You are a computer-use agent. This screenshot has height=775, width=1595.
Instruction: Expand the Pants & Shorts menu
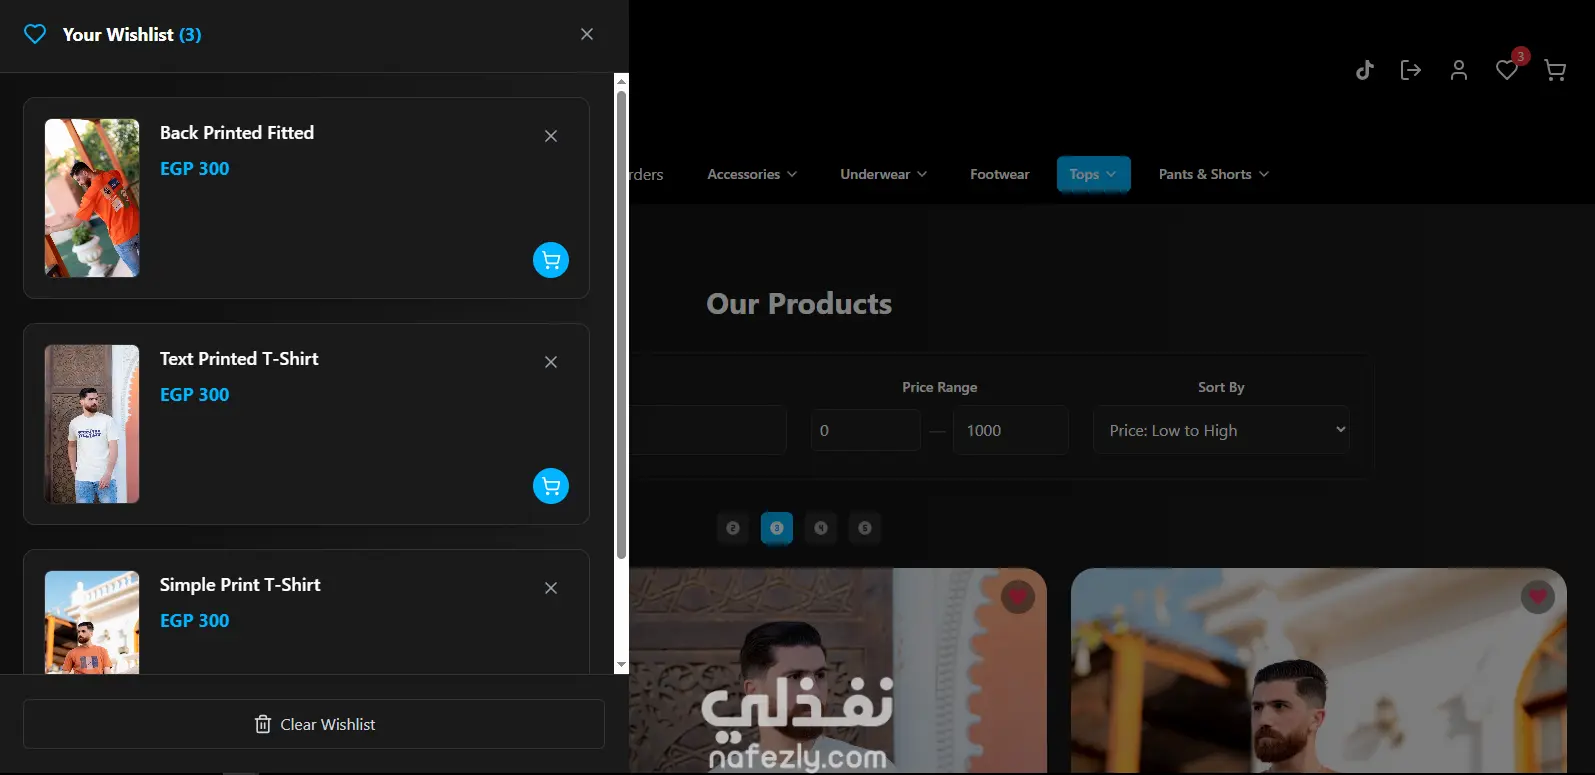(x=1214, y=174)
